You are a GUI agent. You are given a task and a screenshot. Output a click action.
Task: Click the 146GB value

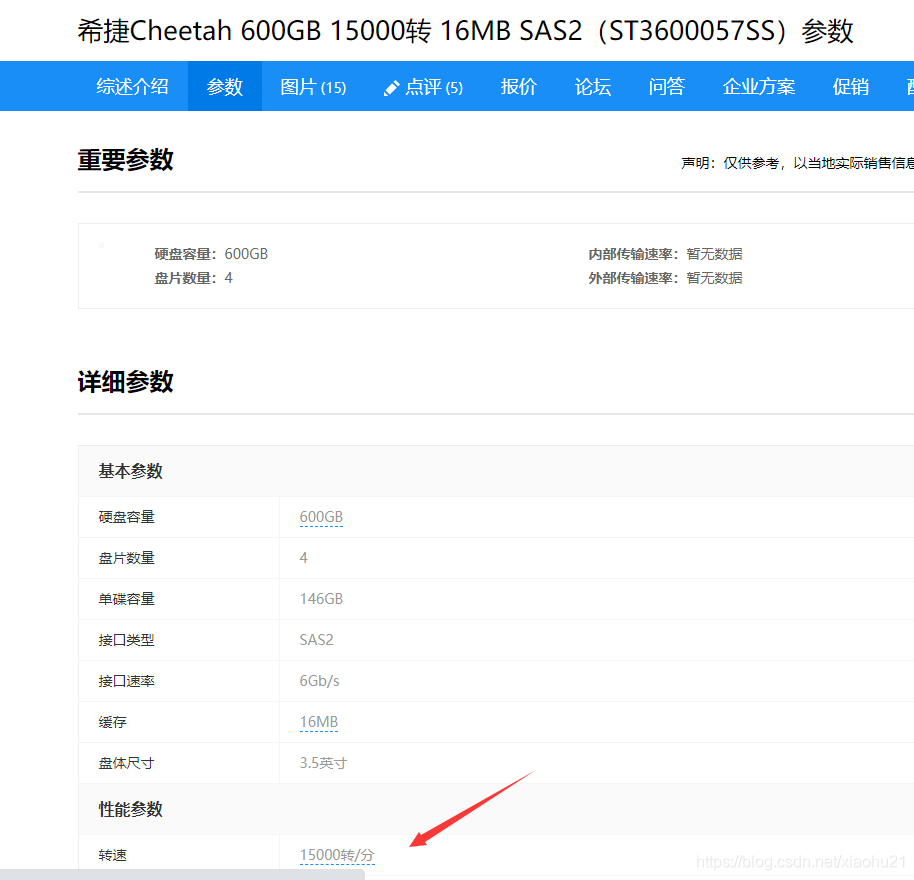[321, 599]
